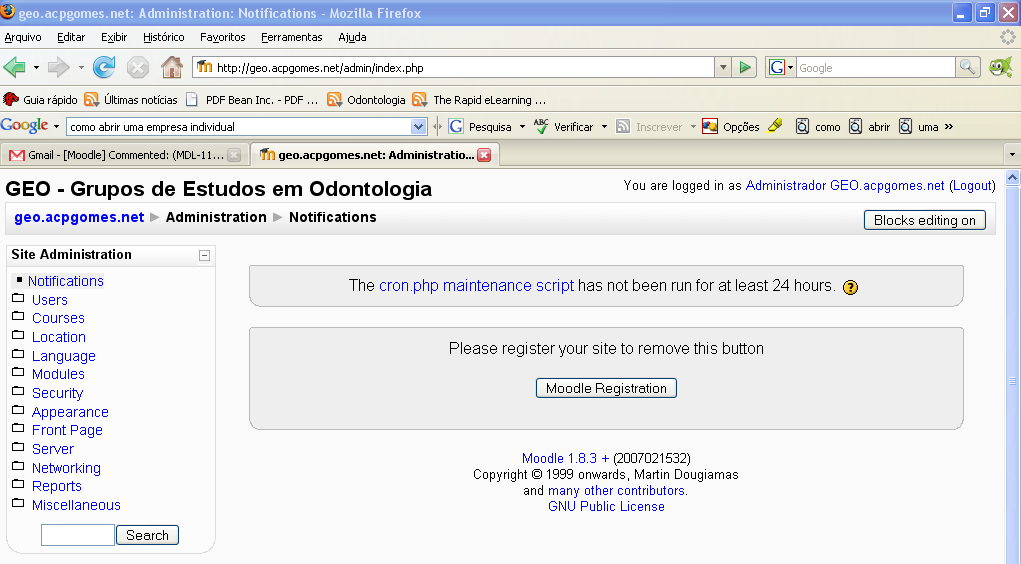
Task: Click the geo.acpgomes.net breadcrumb link
Action: pyautogui.click(x=79, y=218)
